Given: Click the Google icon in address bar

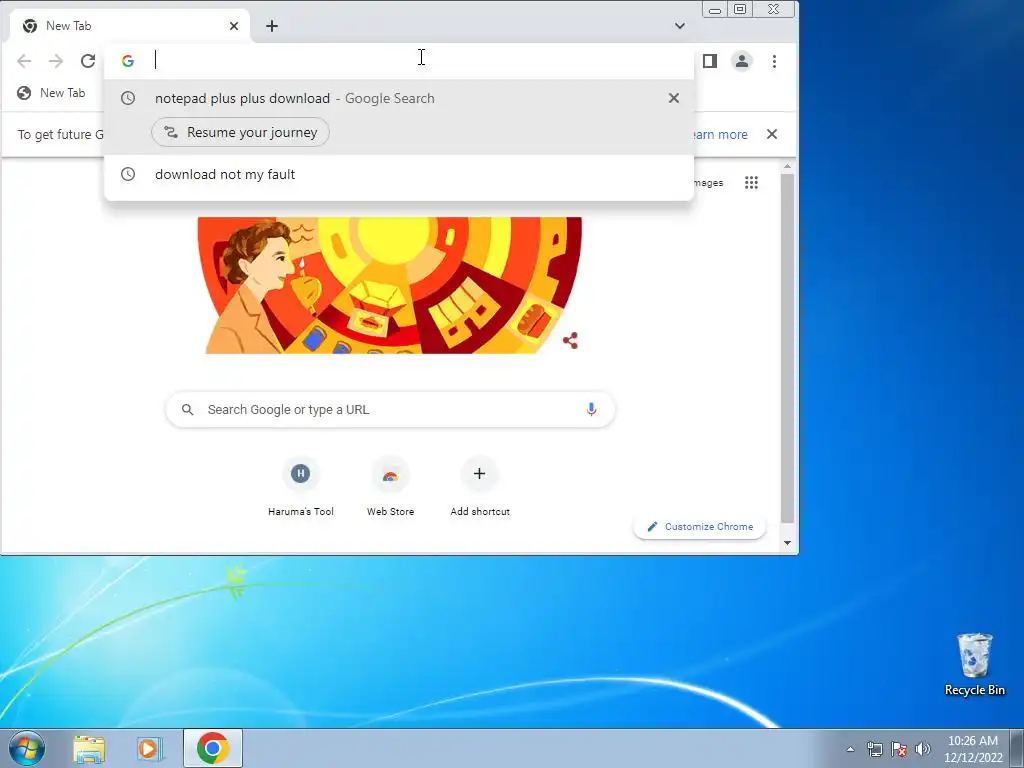Looking at the screenshot, I should pyautogui.click(x=128, y=61).
